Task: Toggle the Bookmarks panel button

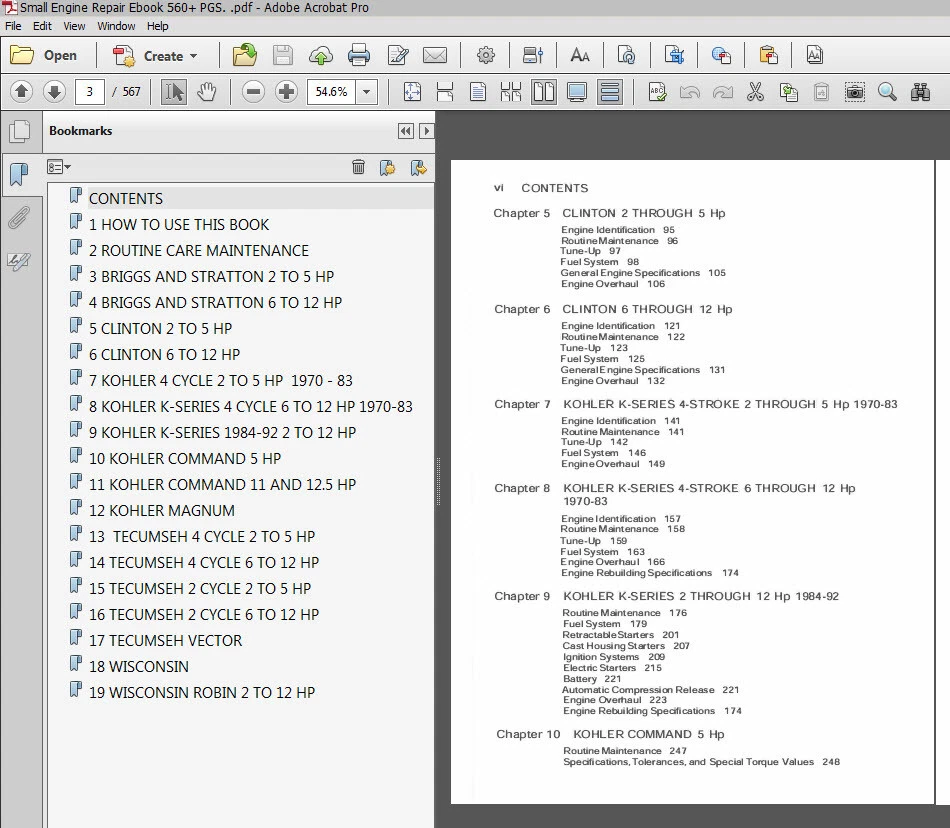Action: click(x=19, y=174)
